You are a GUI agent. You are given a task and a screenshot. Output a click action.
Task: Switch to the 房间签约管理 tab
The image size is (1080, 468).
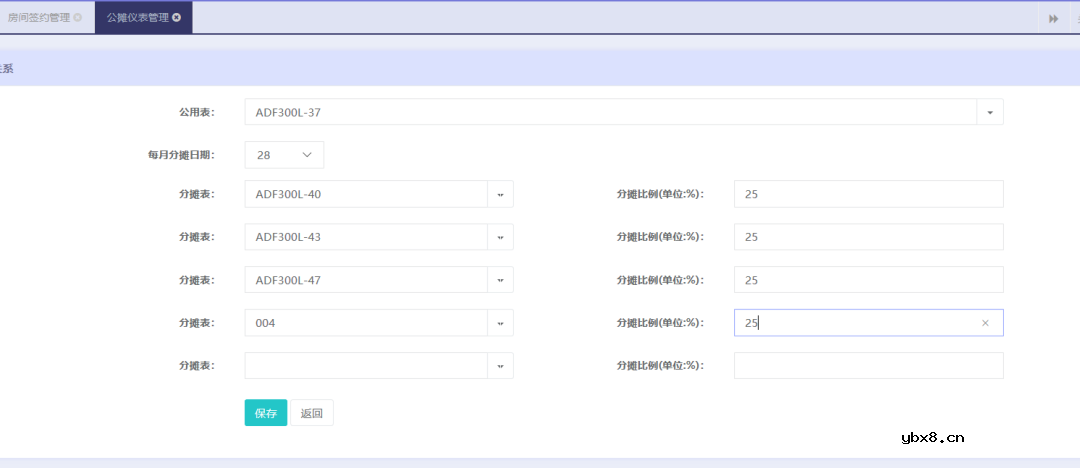click(39, 18)
